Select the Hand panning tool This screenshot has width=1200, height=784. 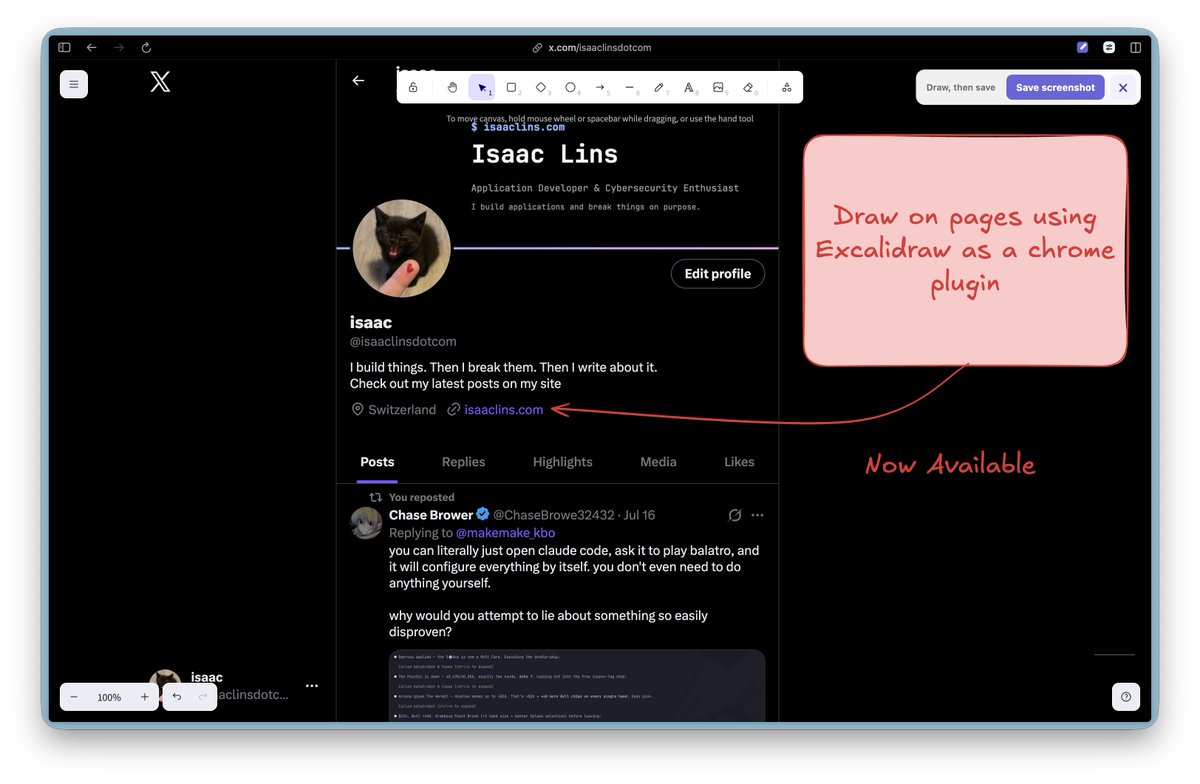[452, 88]
